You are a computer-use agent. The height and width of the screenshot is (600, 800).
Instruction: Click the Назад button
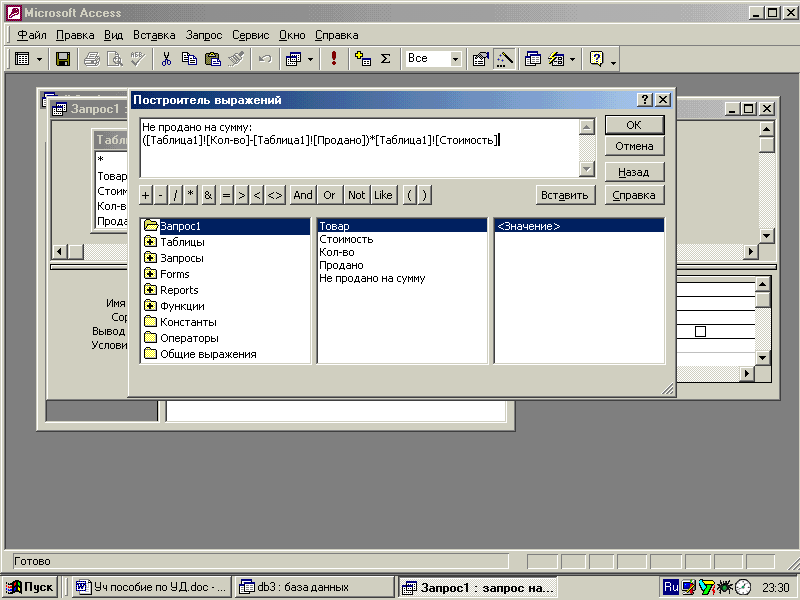634,172
